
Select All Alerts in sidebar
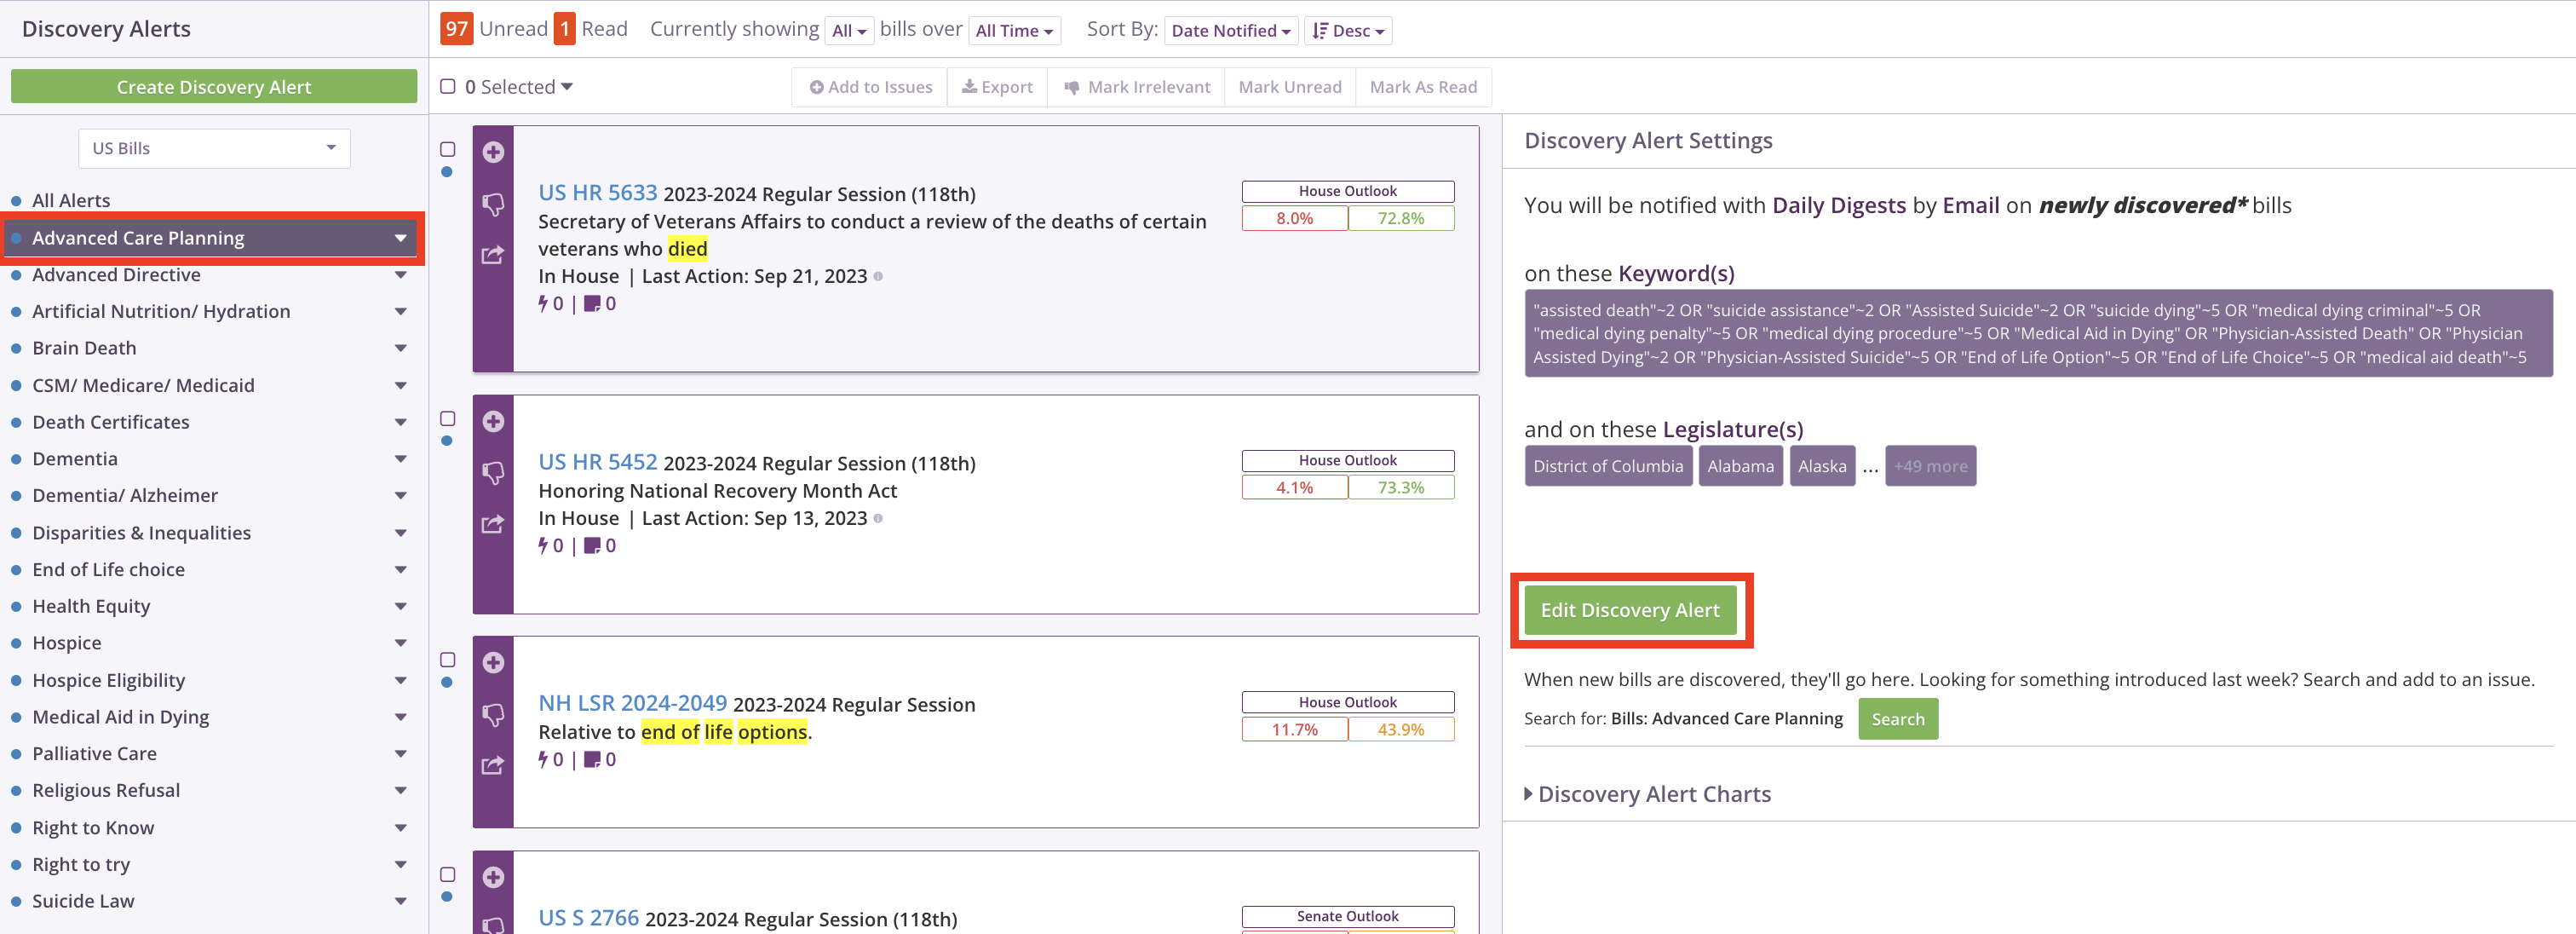coord(71,201)
